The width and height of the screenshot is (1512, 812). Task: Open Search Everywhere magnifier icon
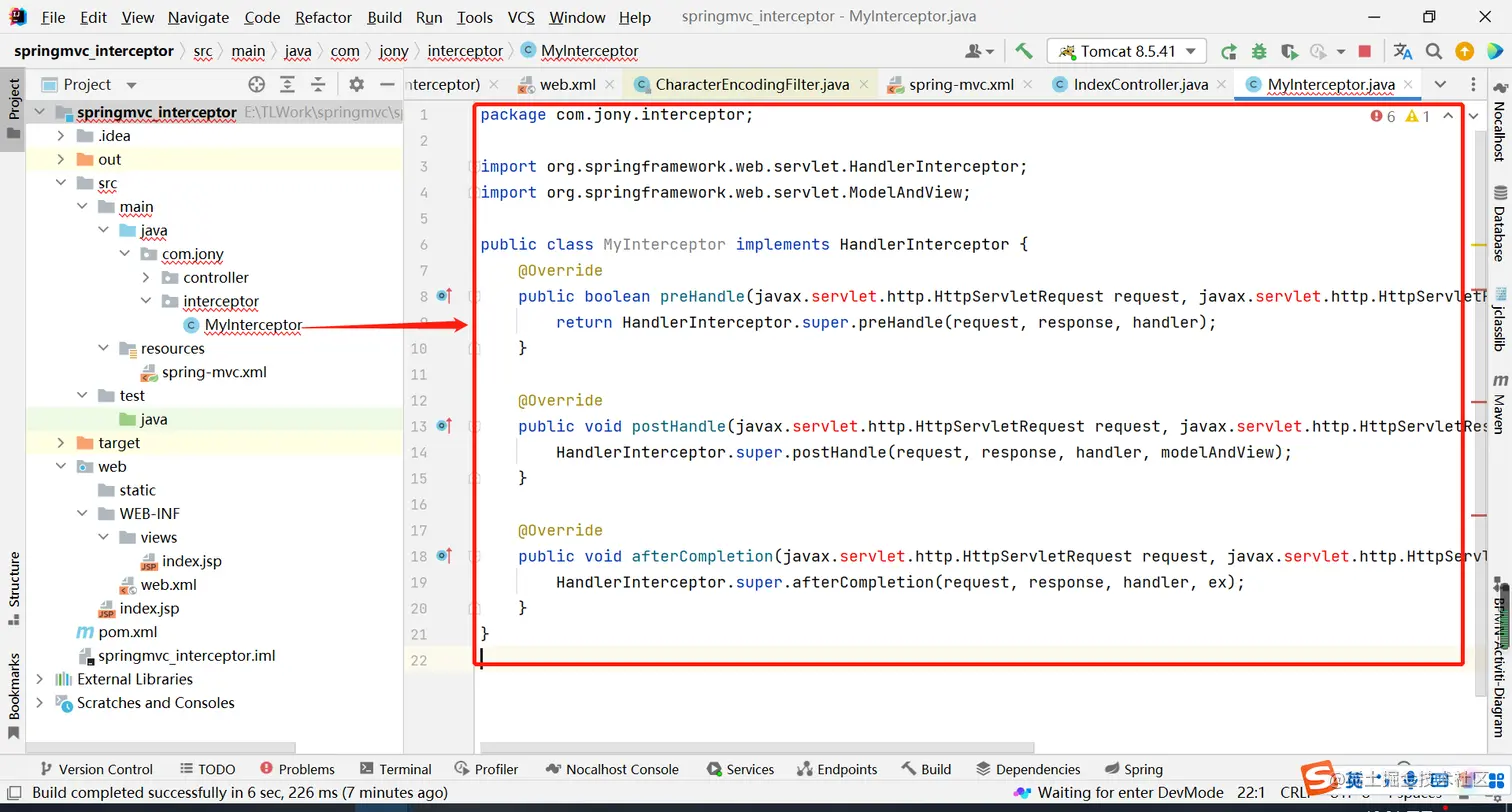click(x=1434, y=51)
